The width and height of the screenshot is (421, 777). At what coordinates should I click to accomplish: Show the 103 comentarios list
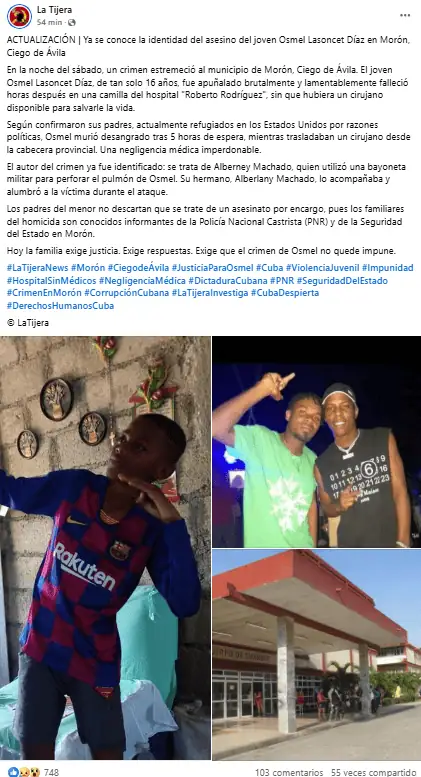pyautogui.click(x=289, y=772)
